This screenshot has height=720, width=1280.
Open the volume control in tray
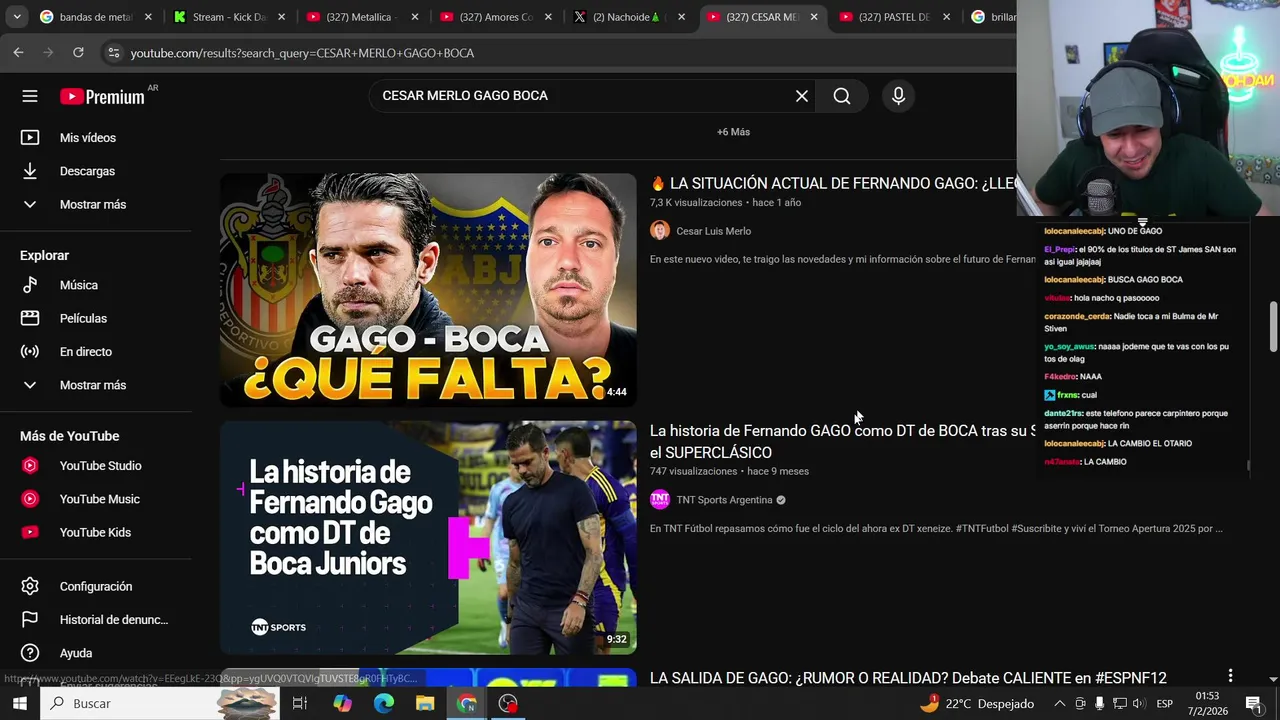(1137, 704)
